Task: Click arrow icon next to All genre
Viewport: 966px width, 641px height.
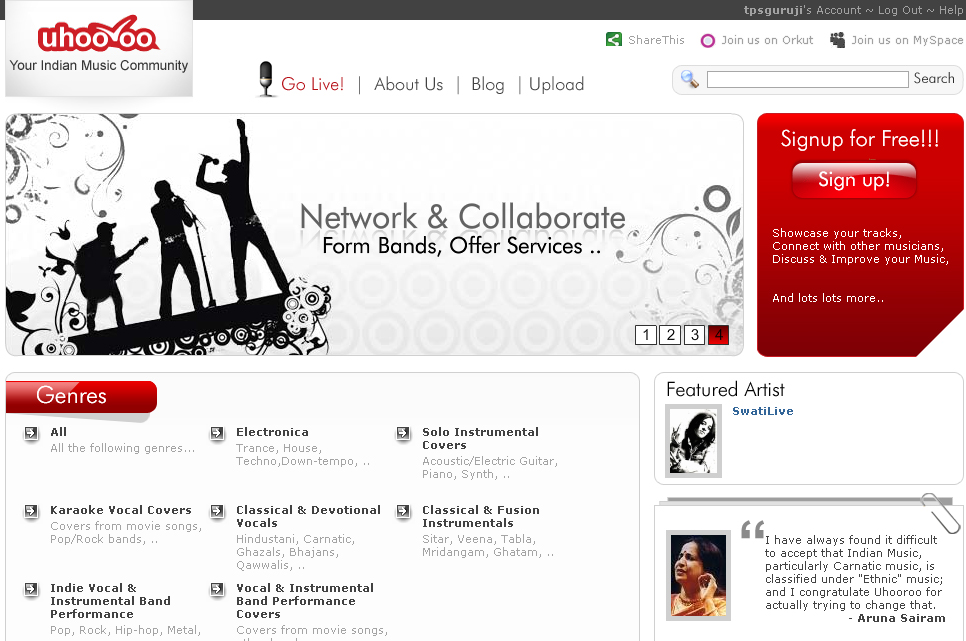Action: tap(31, 433)
